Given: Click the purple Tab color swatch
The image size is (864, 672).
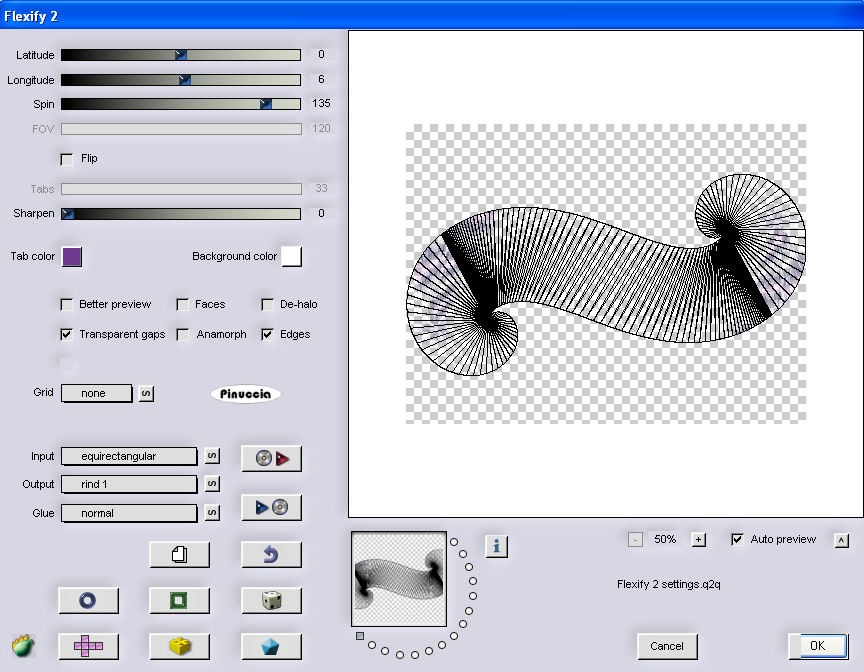Looking at the screenshot, I should click(72, 257).
